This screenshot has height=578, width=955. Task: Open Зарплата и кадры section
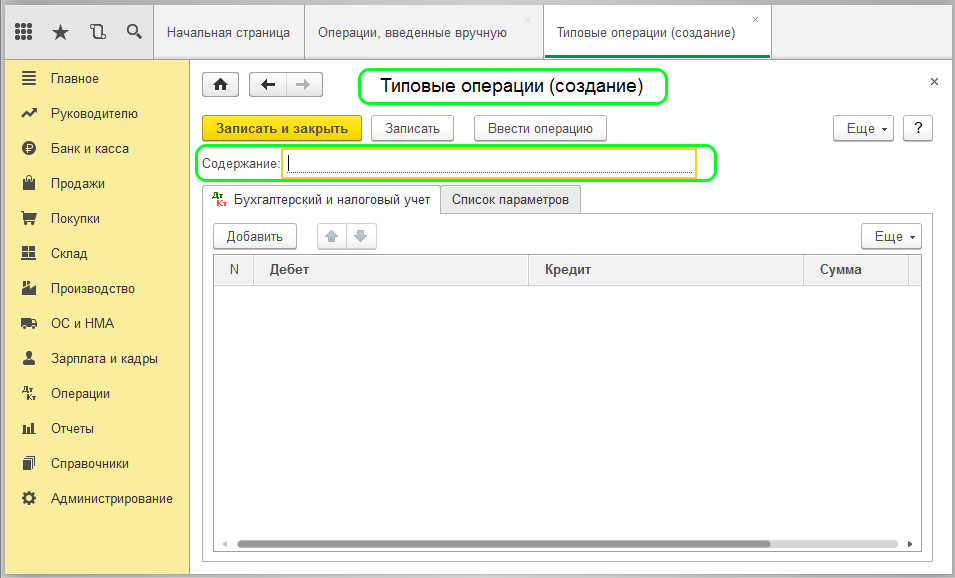(x=104, y=358)
